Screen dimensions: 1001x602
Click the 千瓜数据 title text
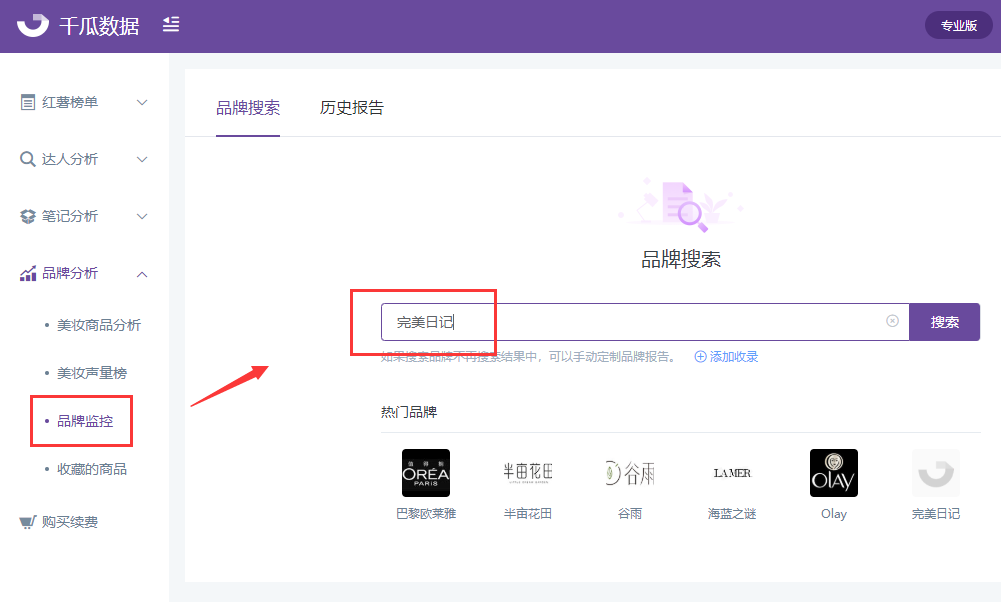[x=99, y=26]
